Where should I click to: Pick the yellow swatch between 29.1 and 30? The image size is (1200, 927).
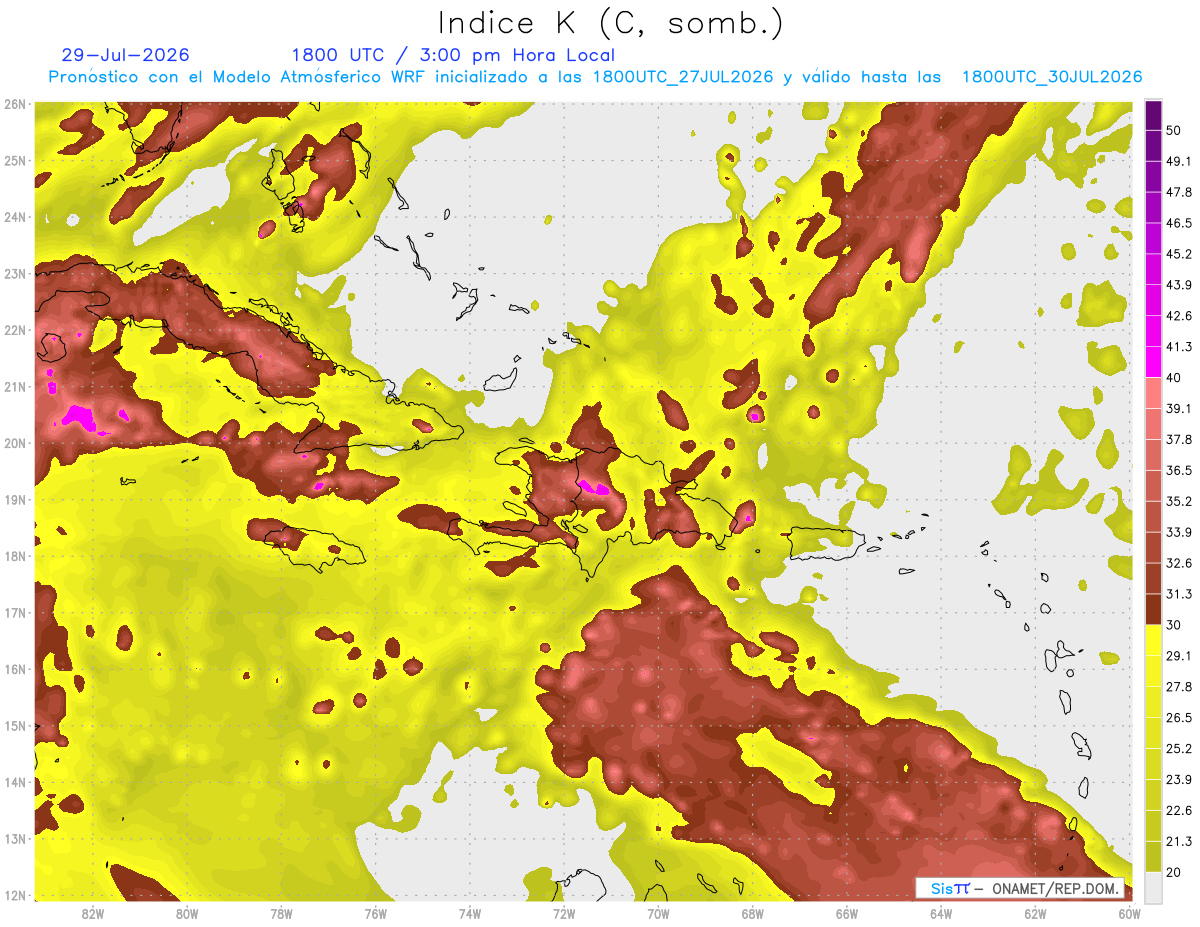(x=1153, y=640)
